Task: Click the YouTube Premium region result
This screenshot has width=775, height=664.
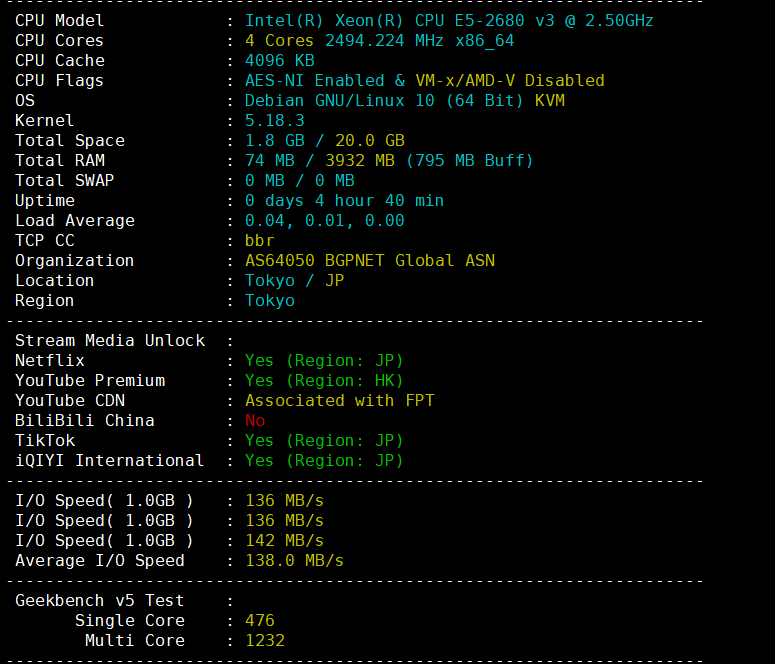Action: tap(324, 380)
